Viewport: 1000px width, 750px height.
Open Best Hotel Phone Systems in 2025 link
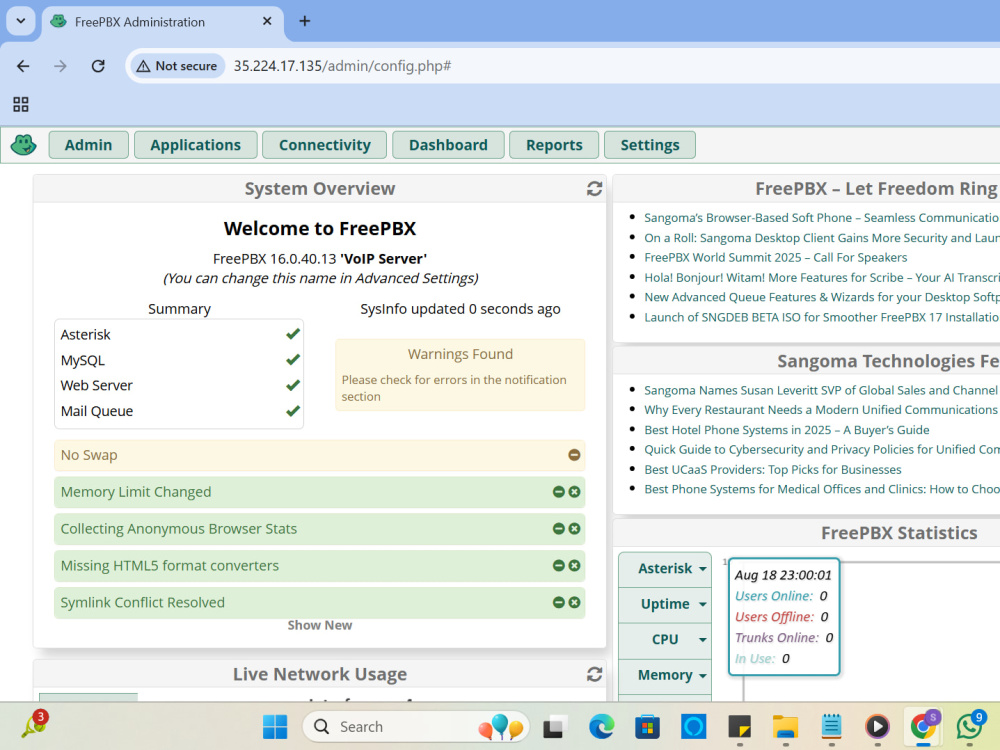(786, 430)
